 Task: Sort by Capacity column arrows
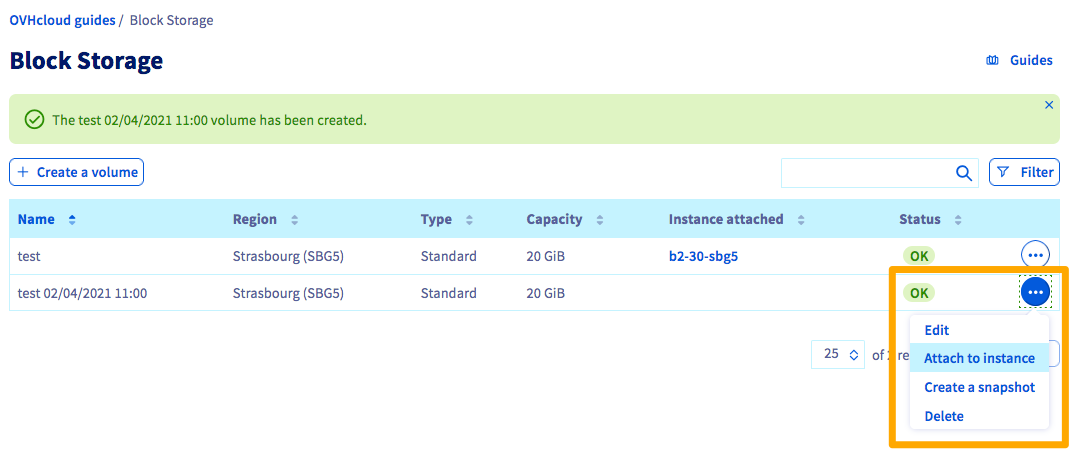tap(600, 220)
